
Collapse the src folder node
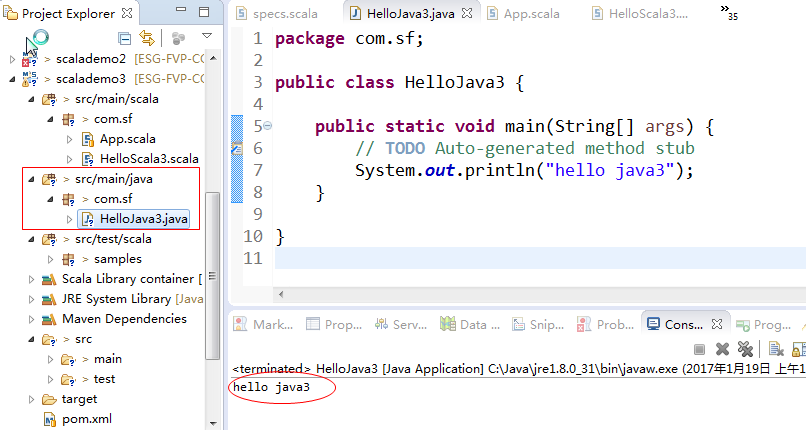31,340
